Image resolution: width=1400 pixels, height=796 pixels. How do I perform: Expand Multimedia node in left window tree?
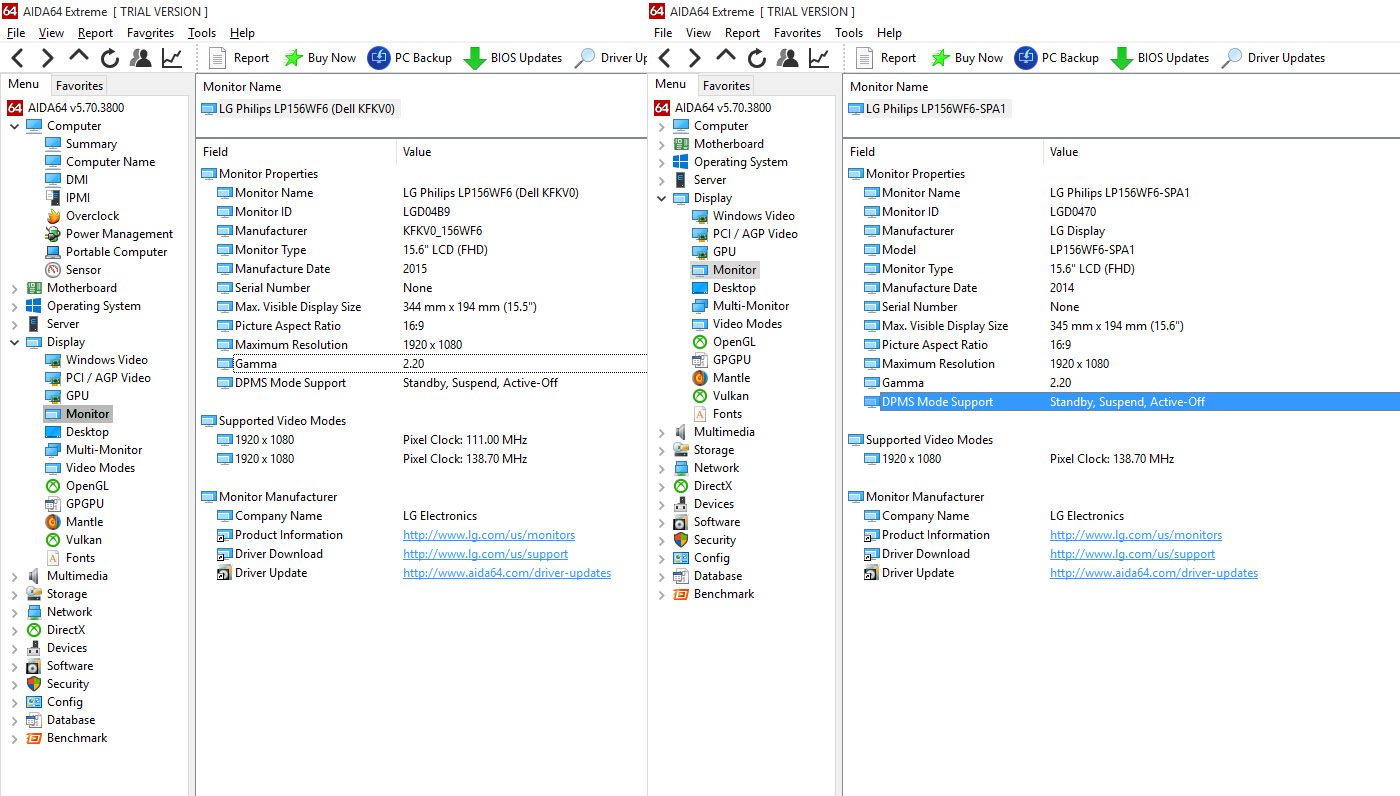coord(15,576)
